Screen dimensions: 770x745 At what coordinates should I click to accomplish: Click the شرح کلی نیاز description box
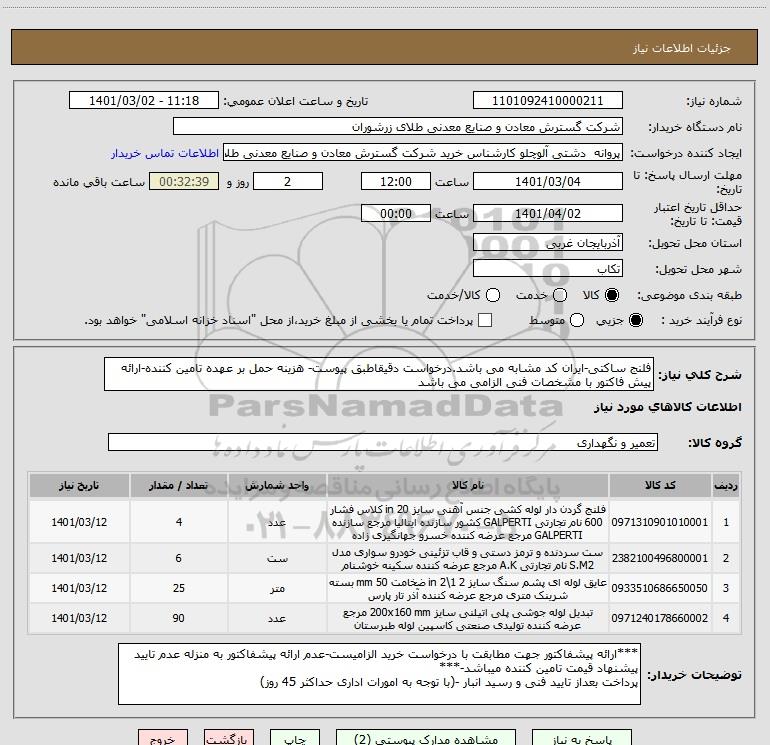(379, 375)
